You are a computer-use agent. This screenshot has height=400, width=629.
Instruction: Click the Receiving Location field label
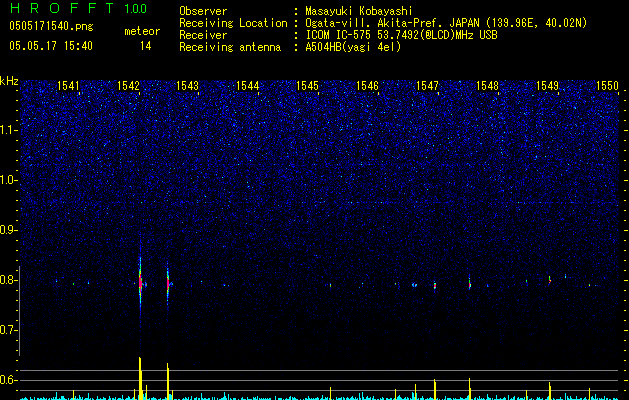233,23
